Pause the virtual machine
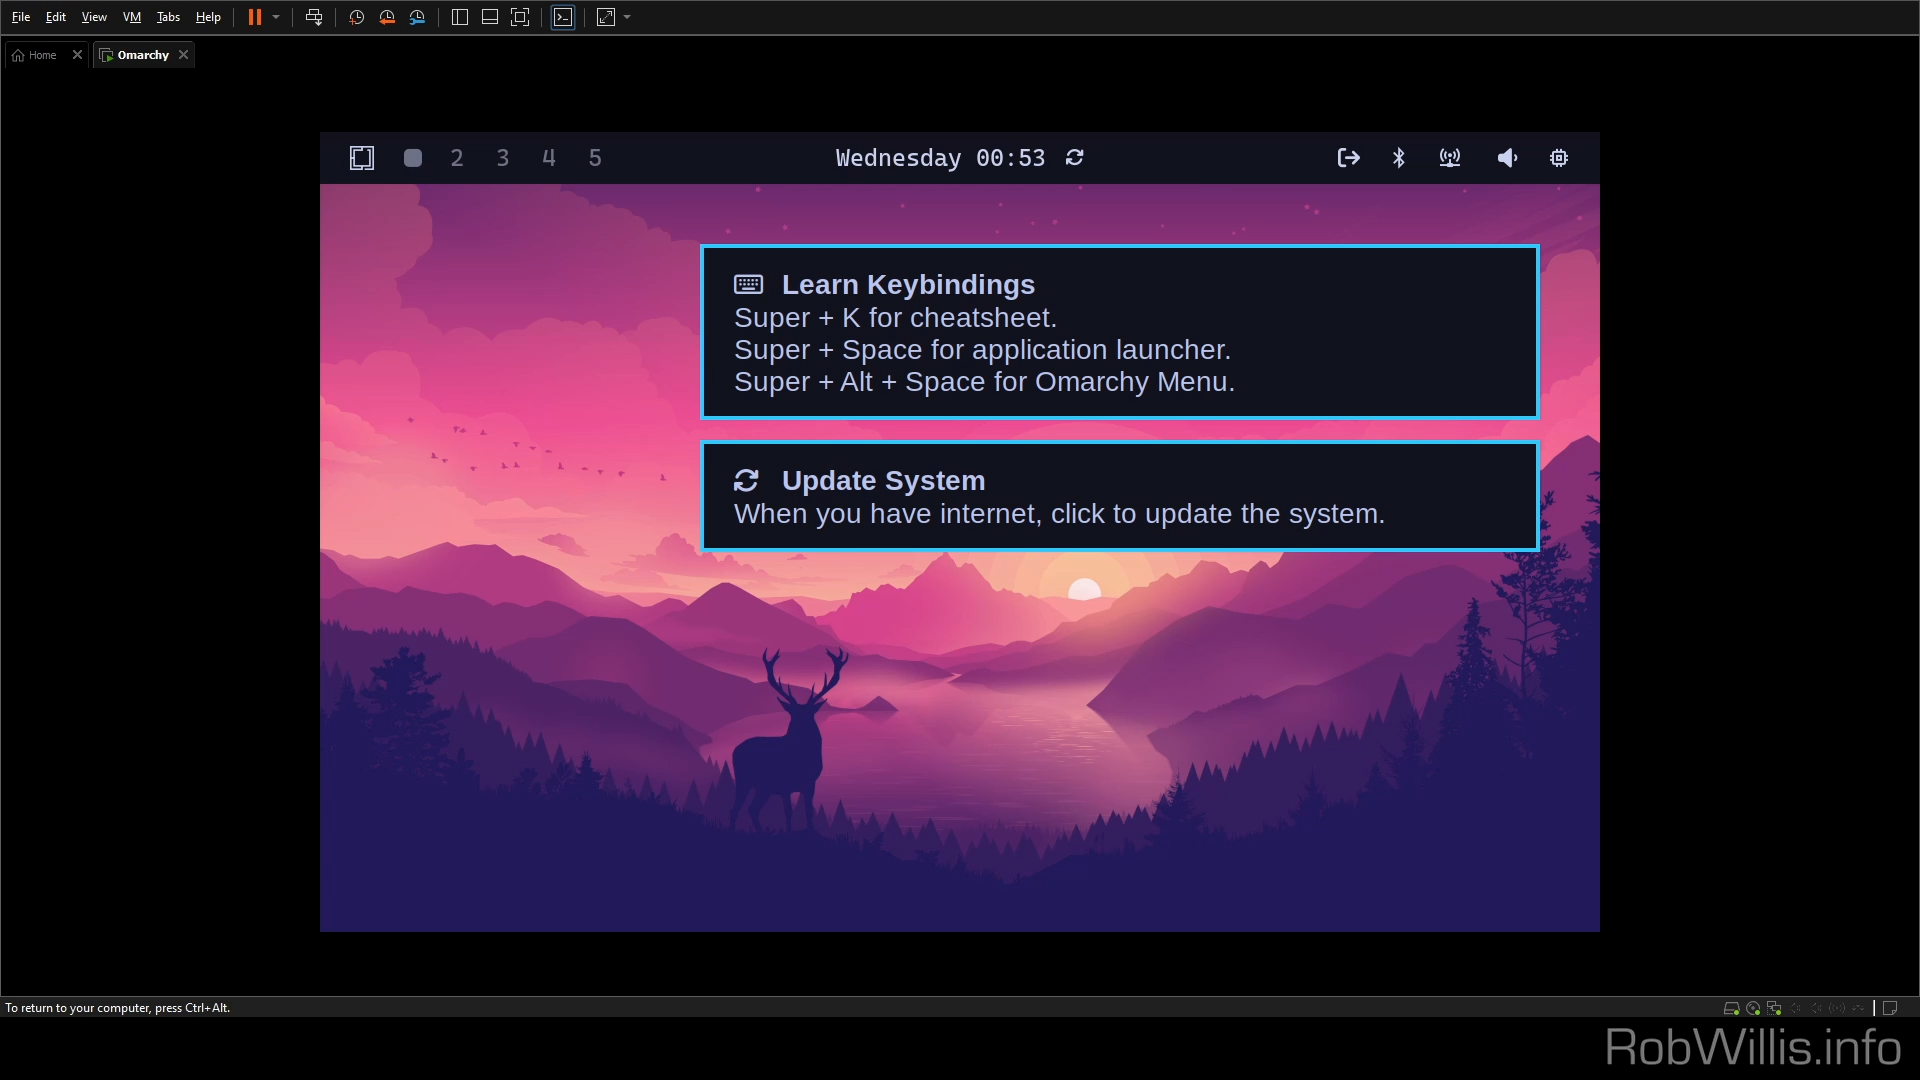This screenshot has width=1920, height=1080. (x=255, y=17)
